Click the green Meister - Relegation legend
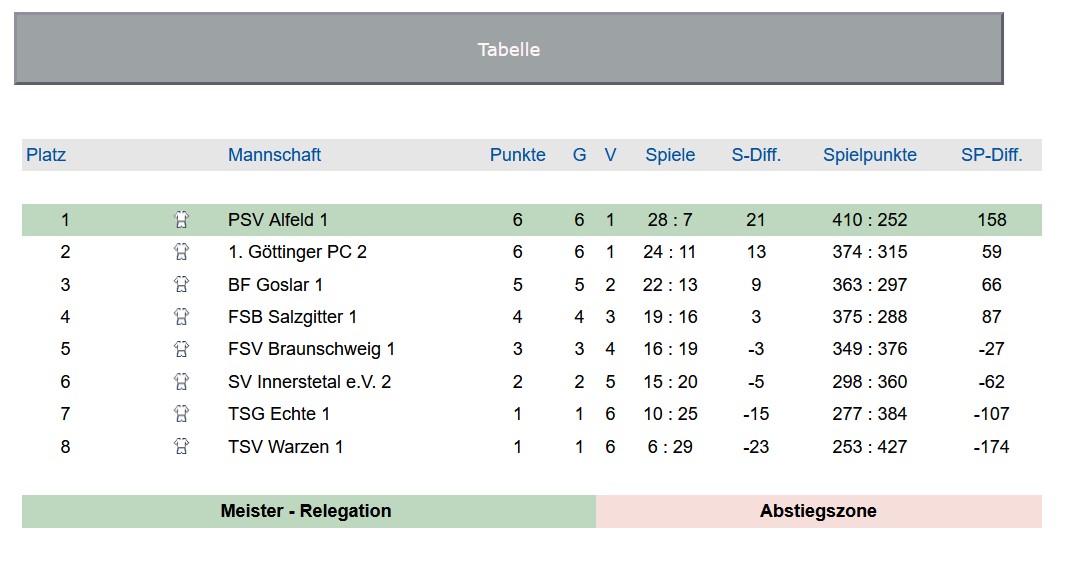 (x=307, y=511)
